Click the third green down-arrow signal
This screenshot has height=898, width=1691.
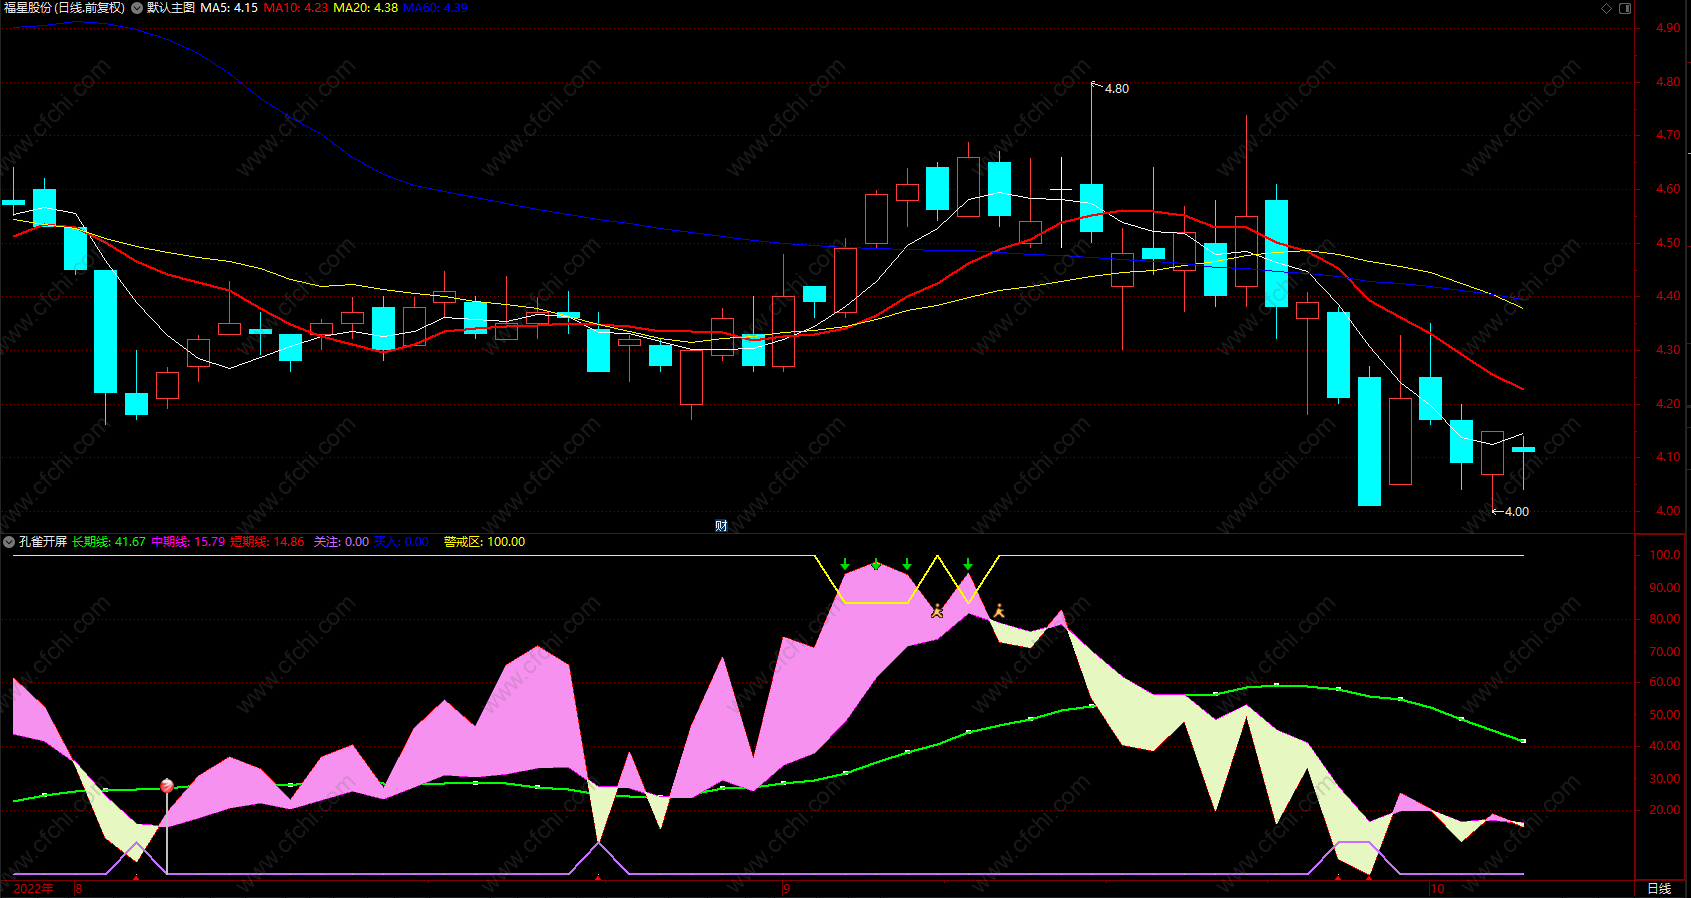[907, 565]
